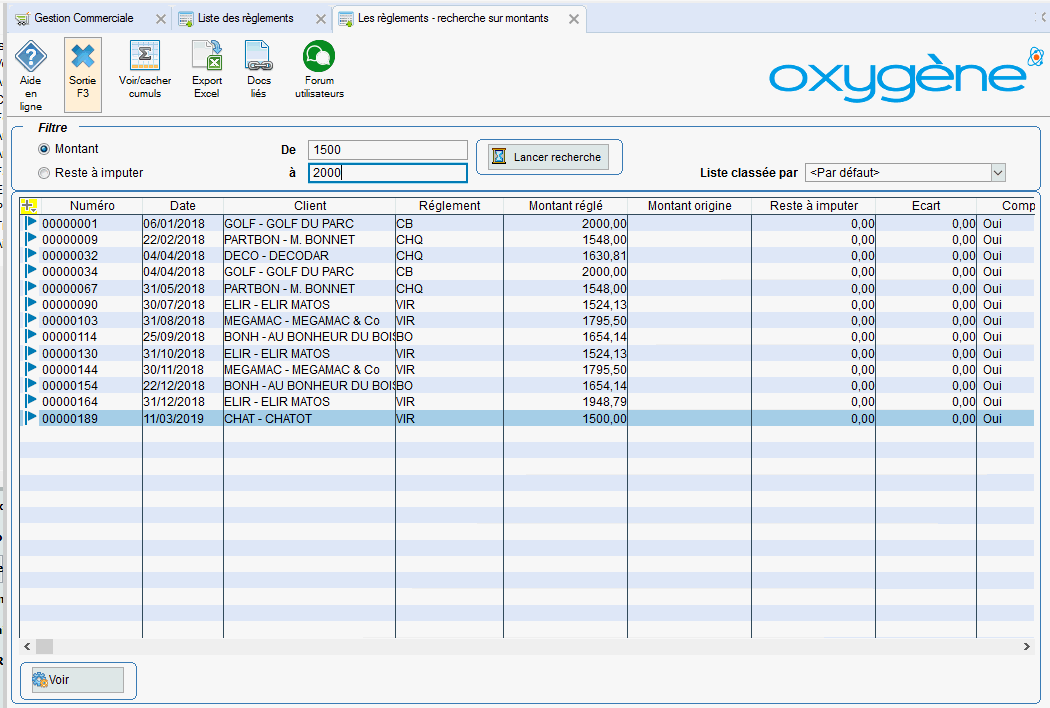Sort by the Numéro column header
Screen dimensions: 1050x708
[x=92, y=206]
